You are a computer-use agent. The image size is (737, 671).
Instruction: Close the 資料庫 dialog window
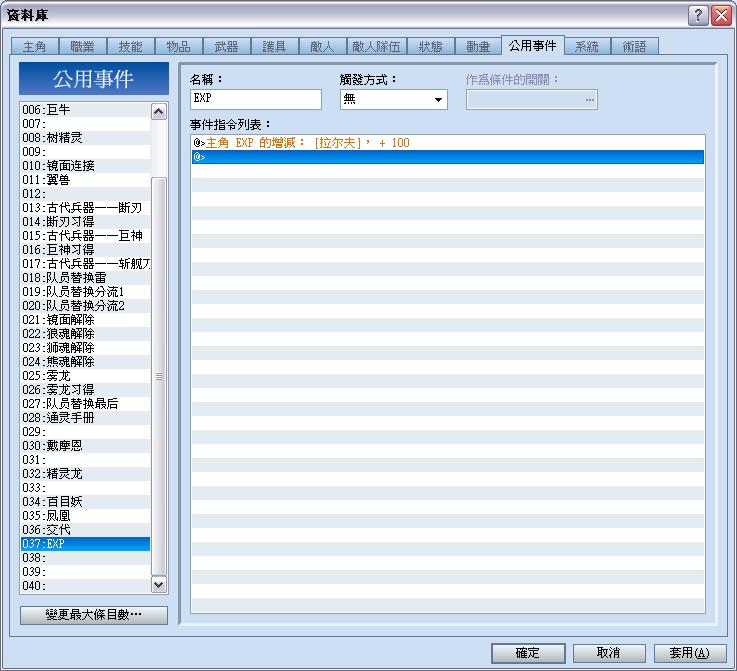[721, 16]
